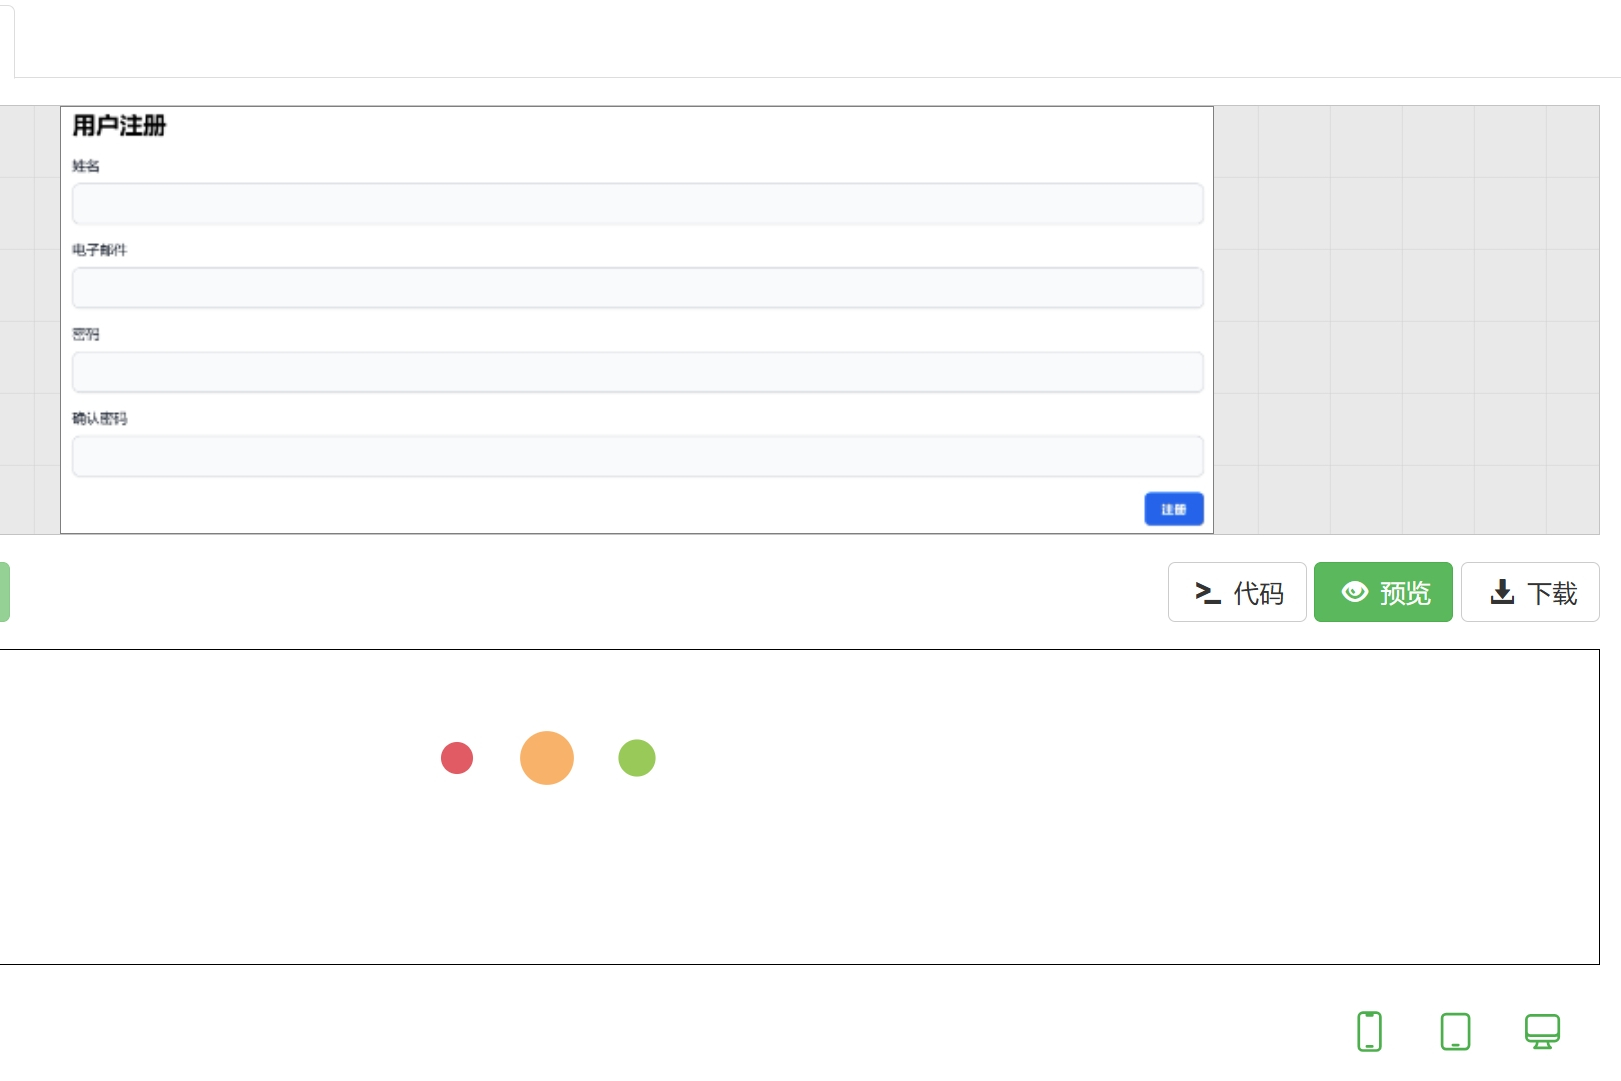Click the 密码 input field
Image resolution: width=1621 pixels, height=1081 pixels.
[637, 372]
